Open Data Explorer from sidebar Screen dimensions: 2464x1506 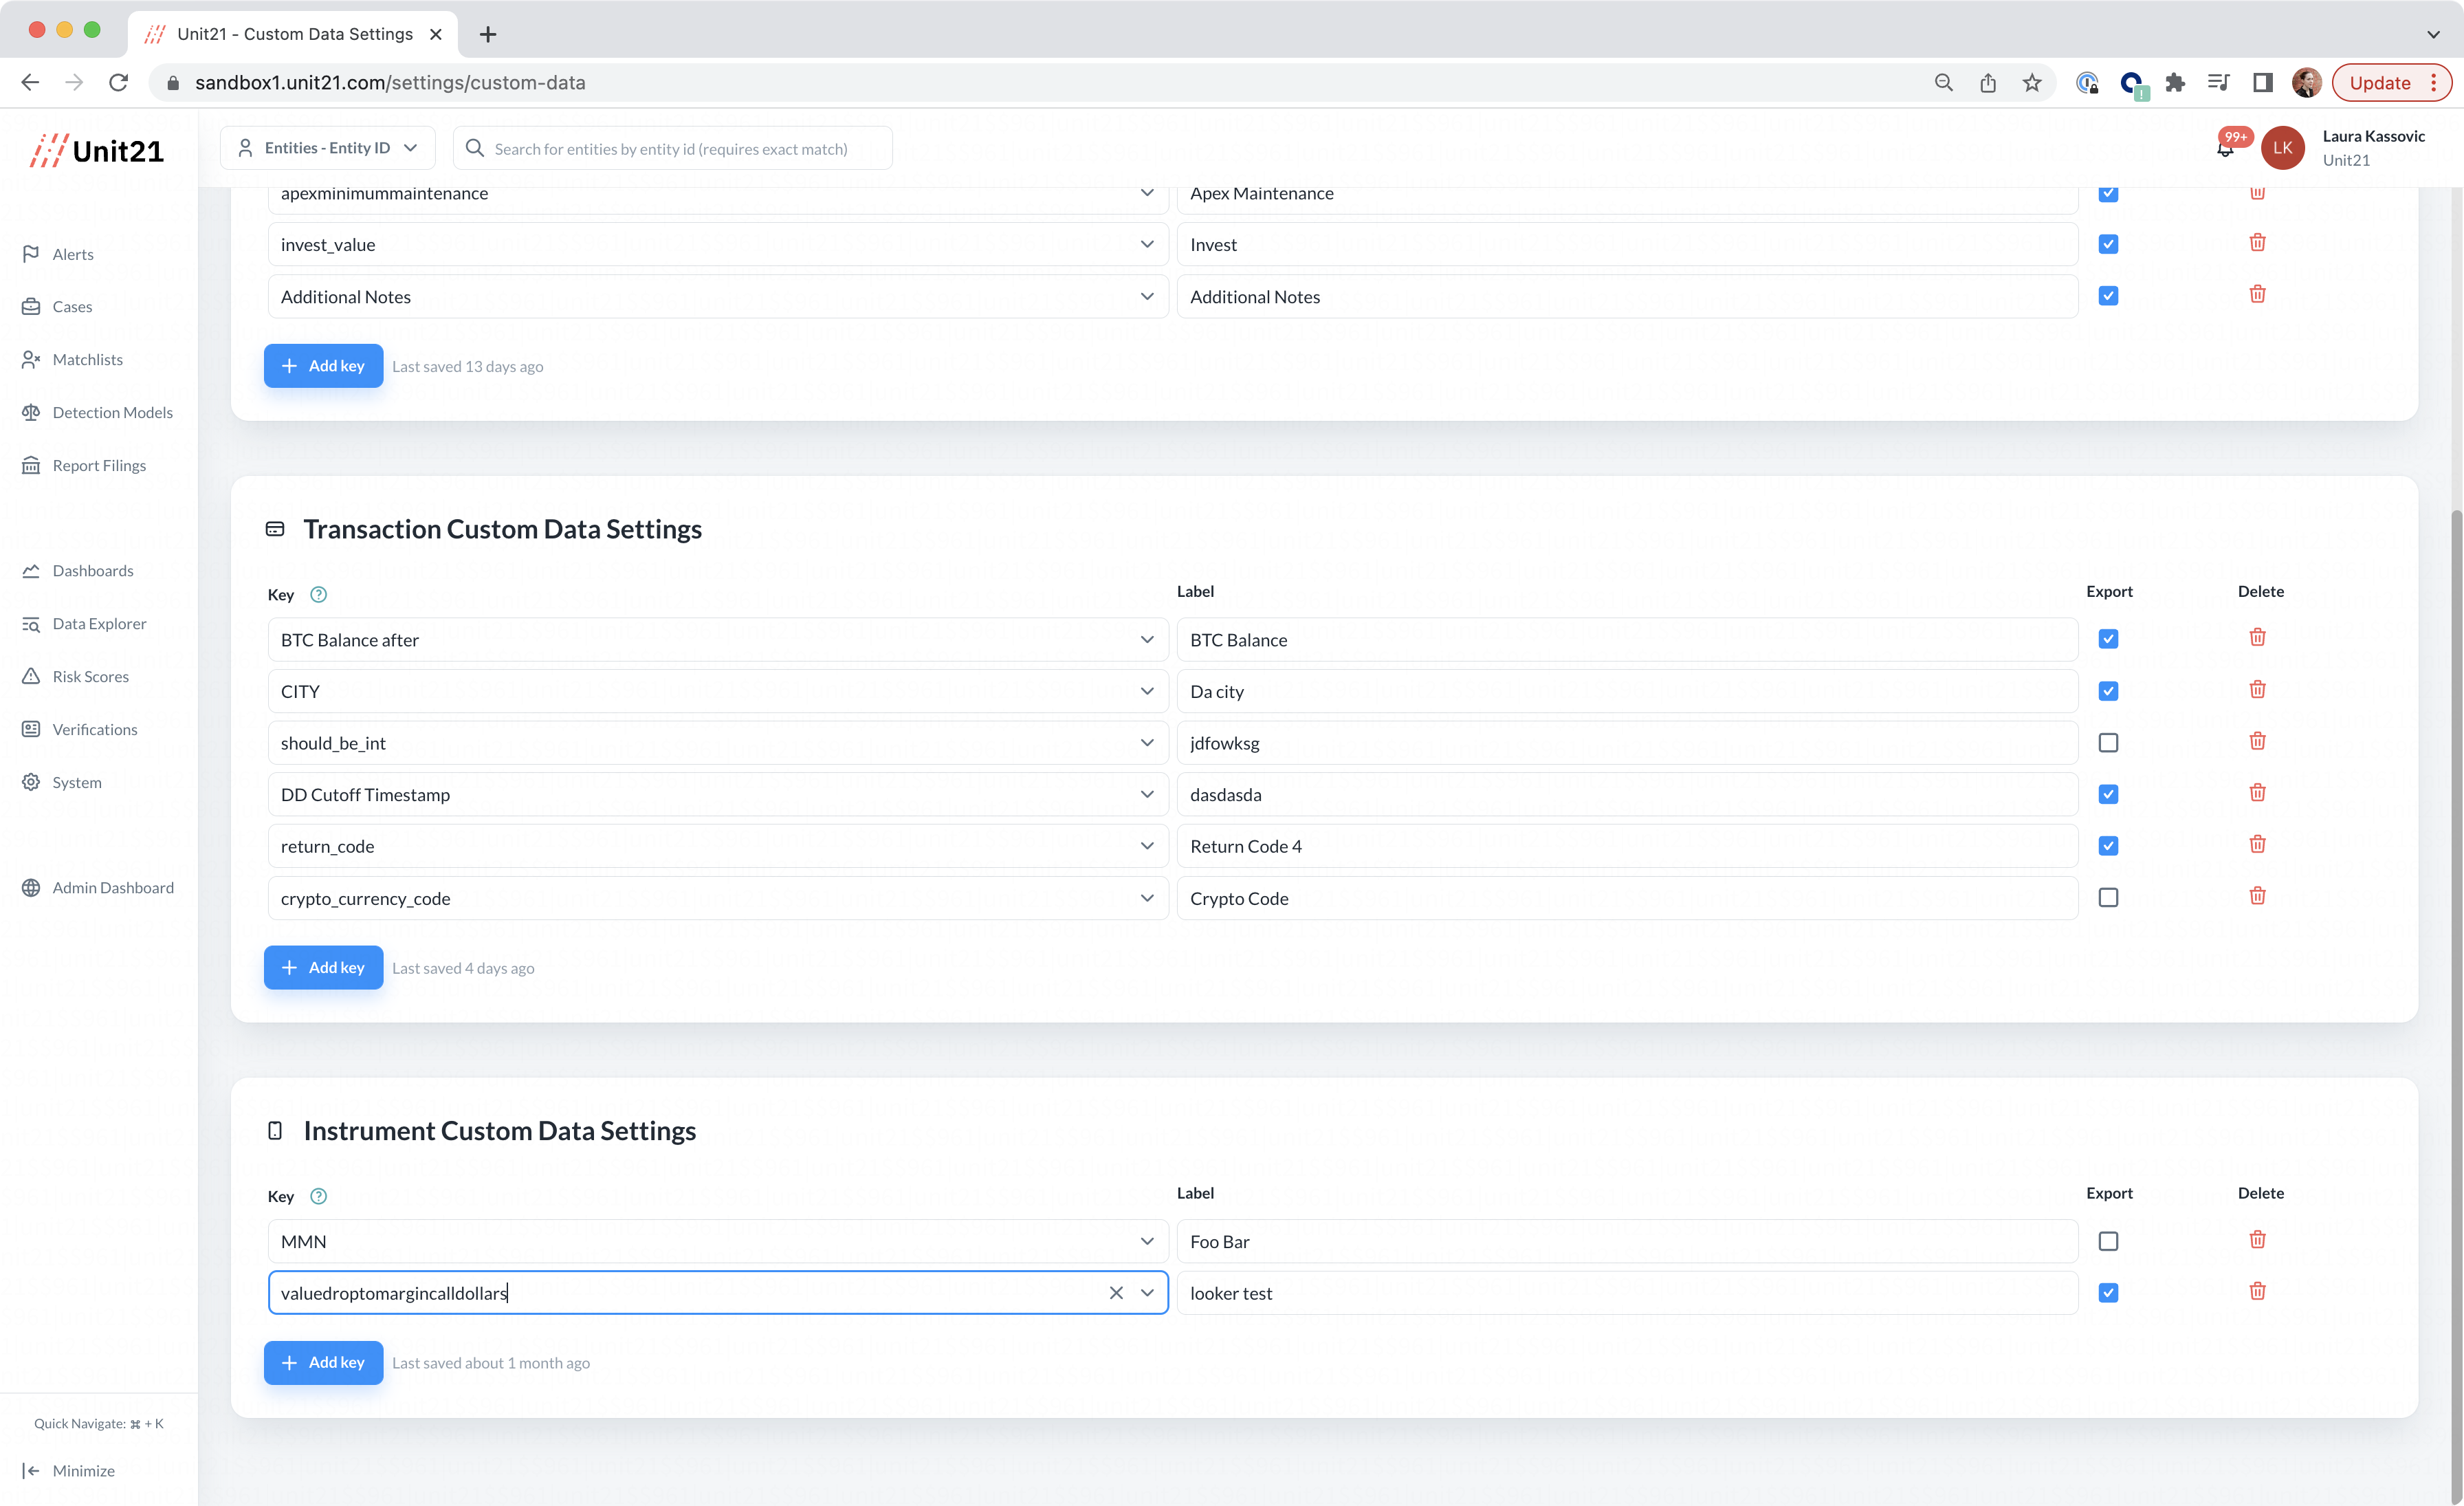[99, 623]
